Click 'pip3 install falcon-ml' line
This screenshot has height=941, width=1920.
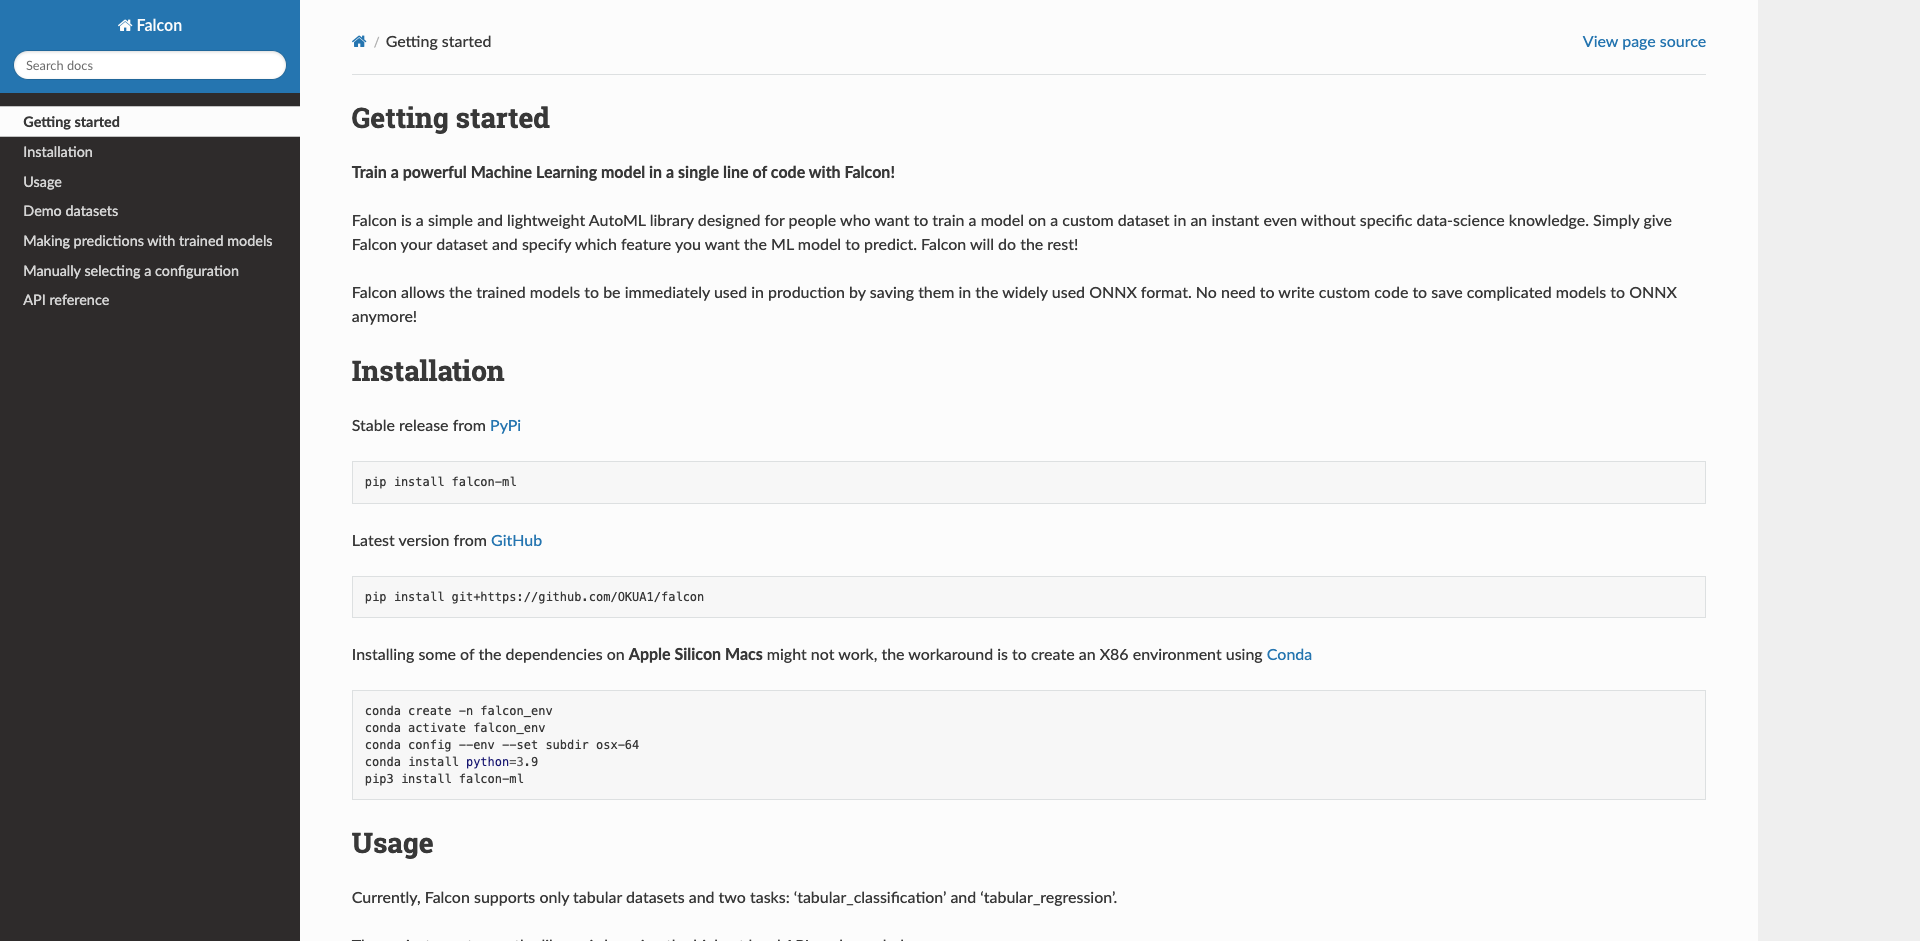(x=444, y=779)
